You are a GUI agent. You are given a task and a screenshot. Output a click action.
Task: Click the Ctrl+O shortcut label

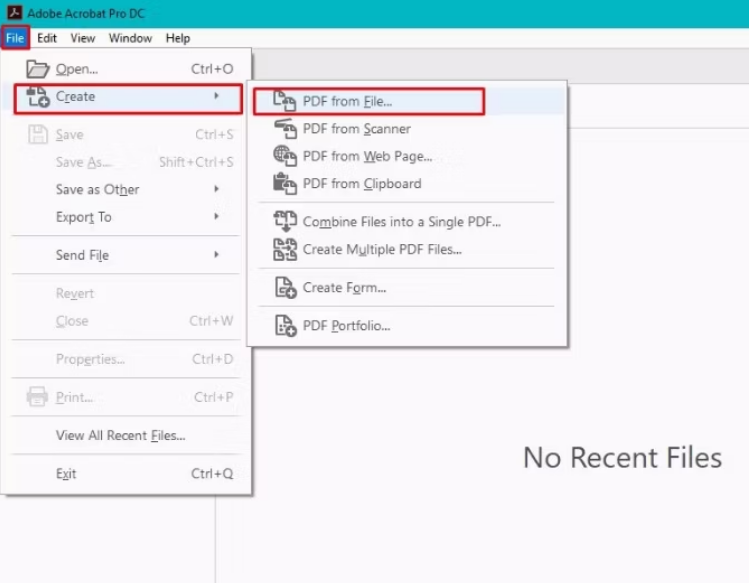pyautogui.click(x=212, y=69)
